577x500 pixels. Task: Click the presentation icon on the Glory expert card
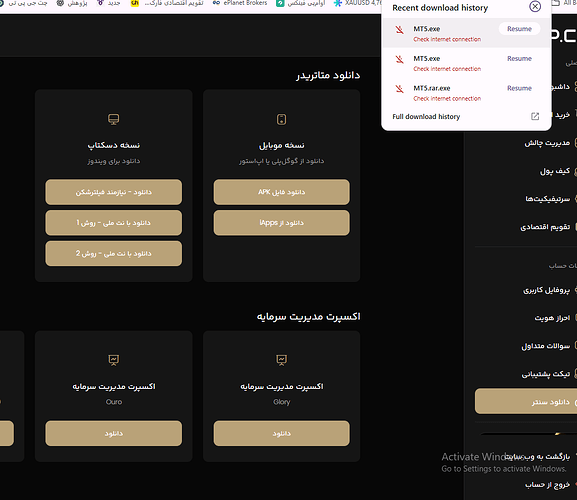click(x=282, y=360)
